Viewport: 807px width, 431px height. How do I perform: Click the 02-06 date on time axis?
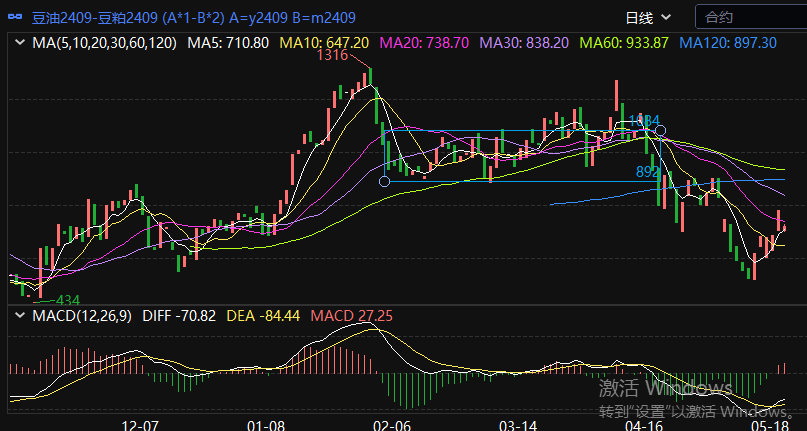point(391,425)
